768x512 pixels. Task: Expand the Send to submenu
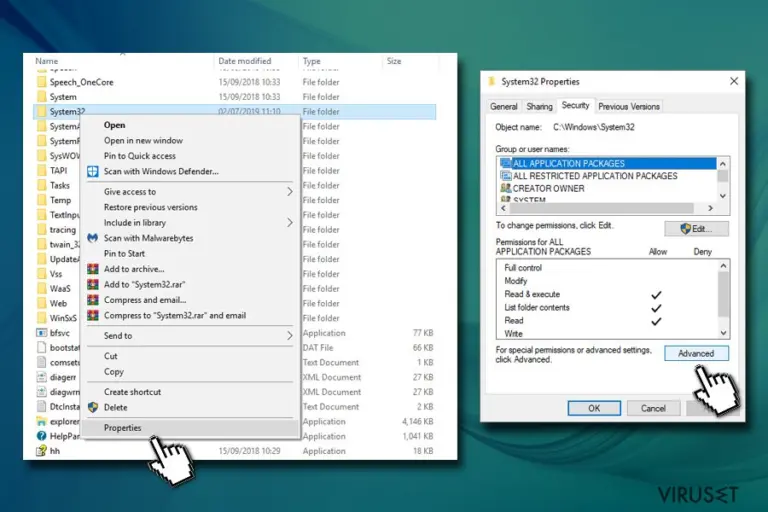(290, 336)
